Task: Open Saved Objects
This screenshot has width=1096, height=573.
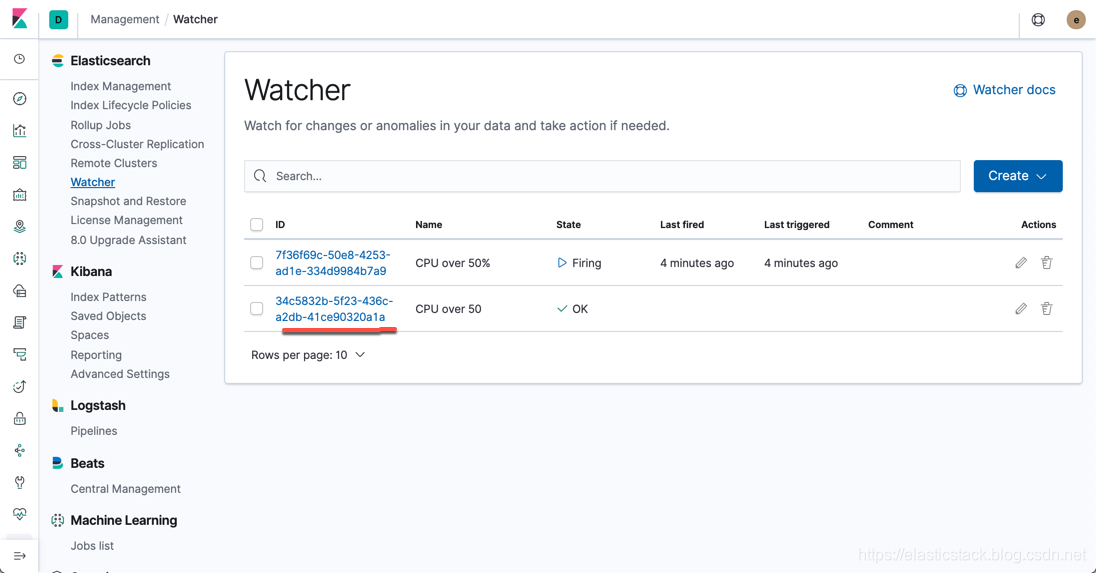Action: tap(108, 316)
